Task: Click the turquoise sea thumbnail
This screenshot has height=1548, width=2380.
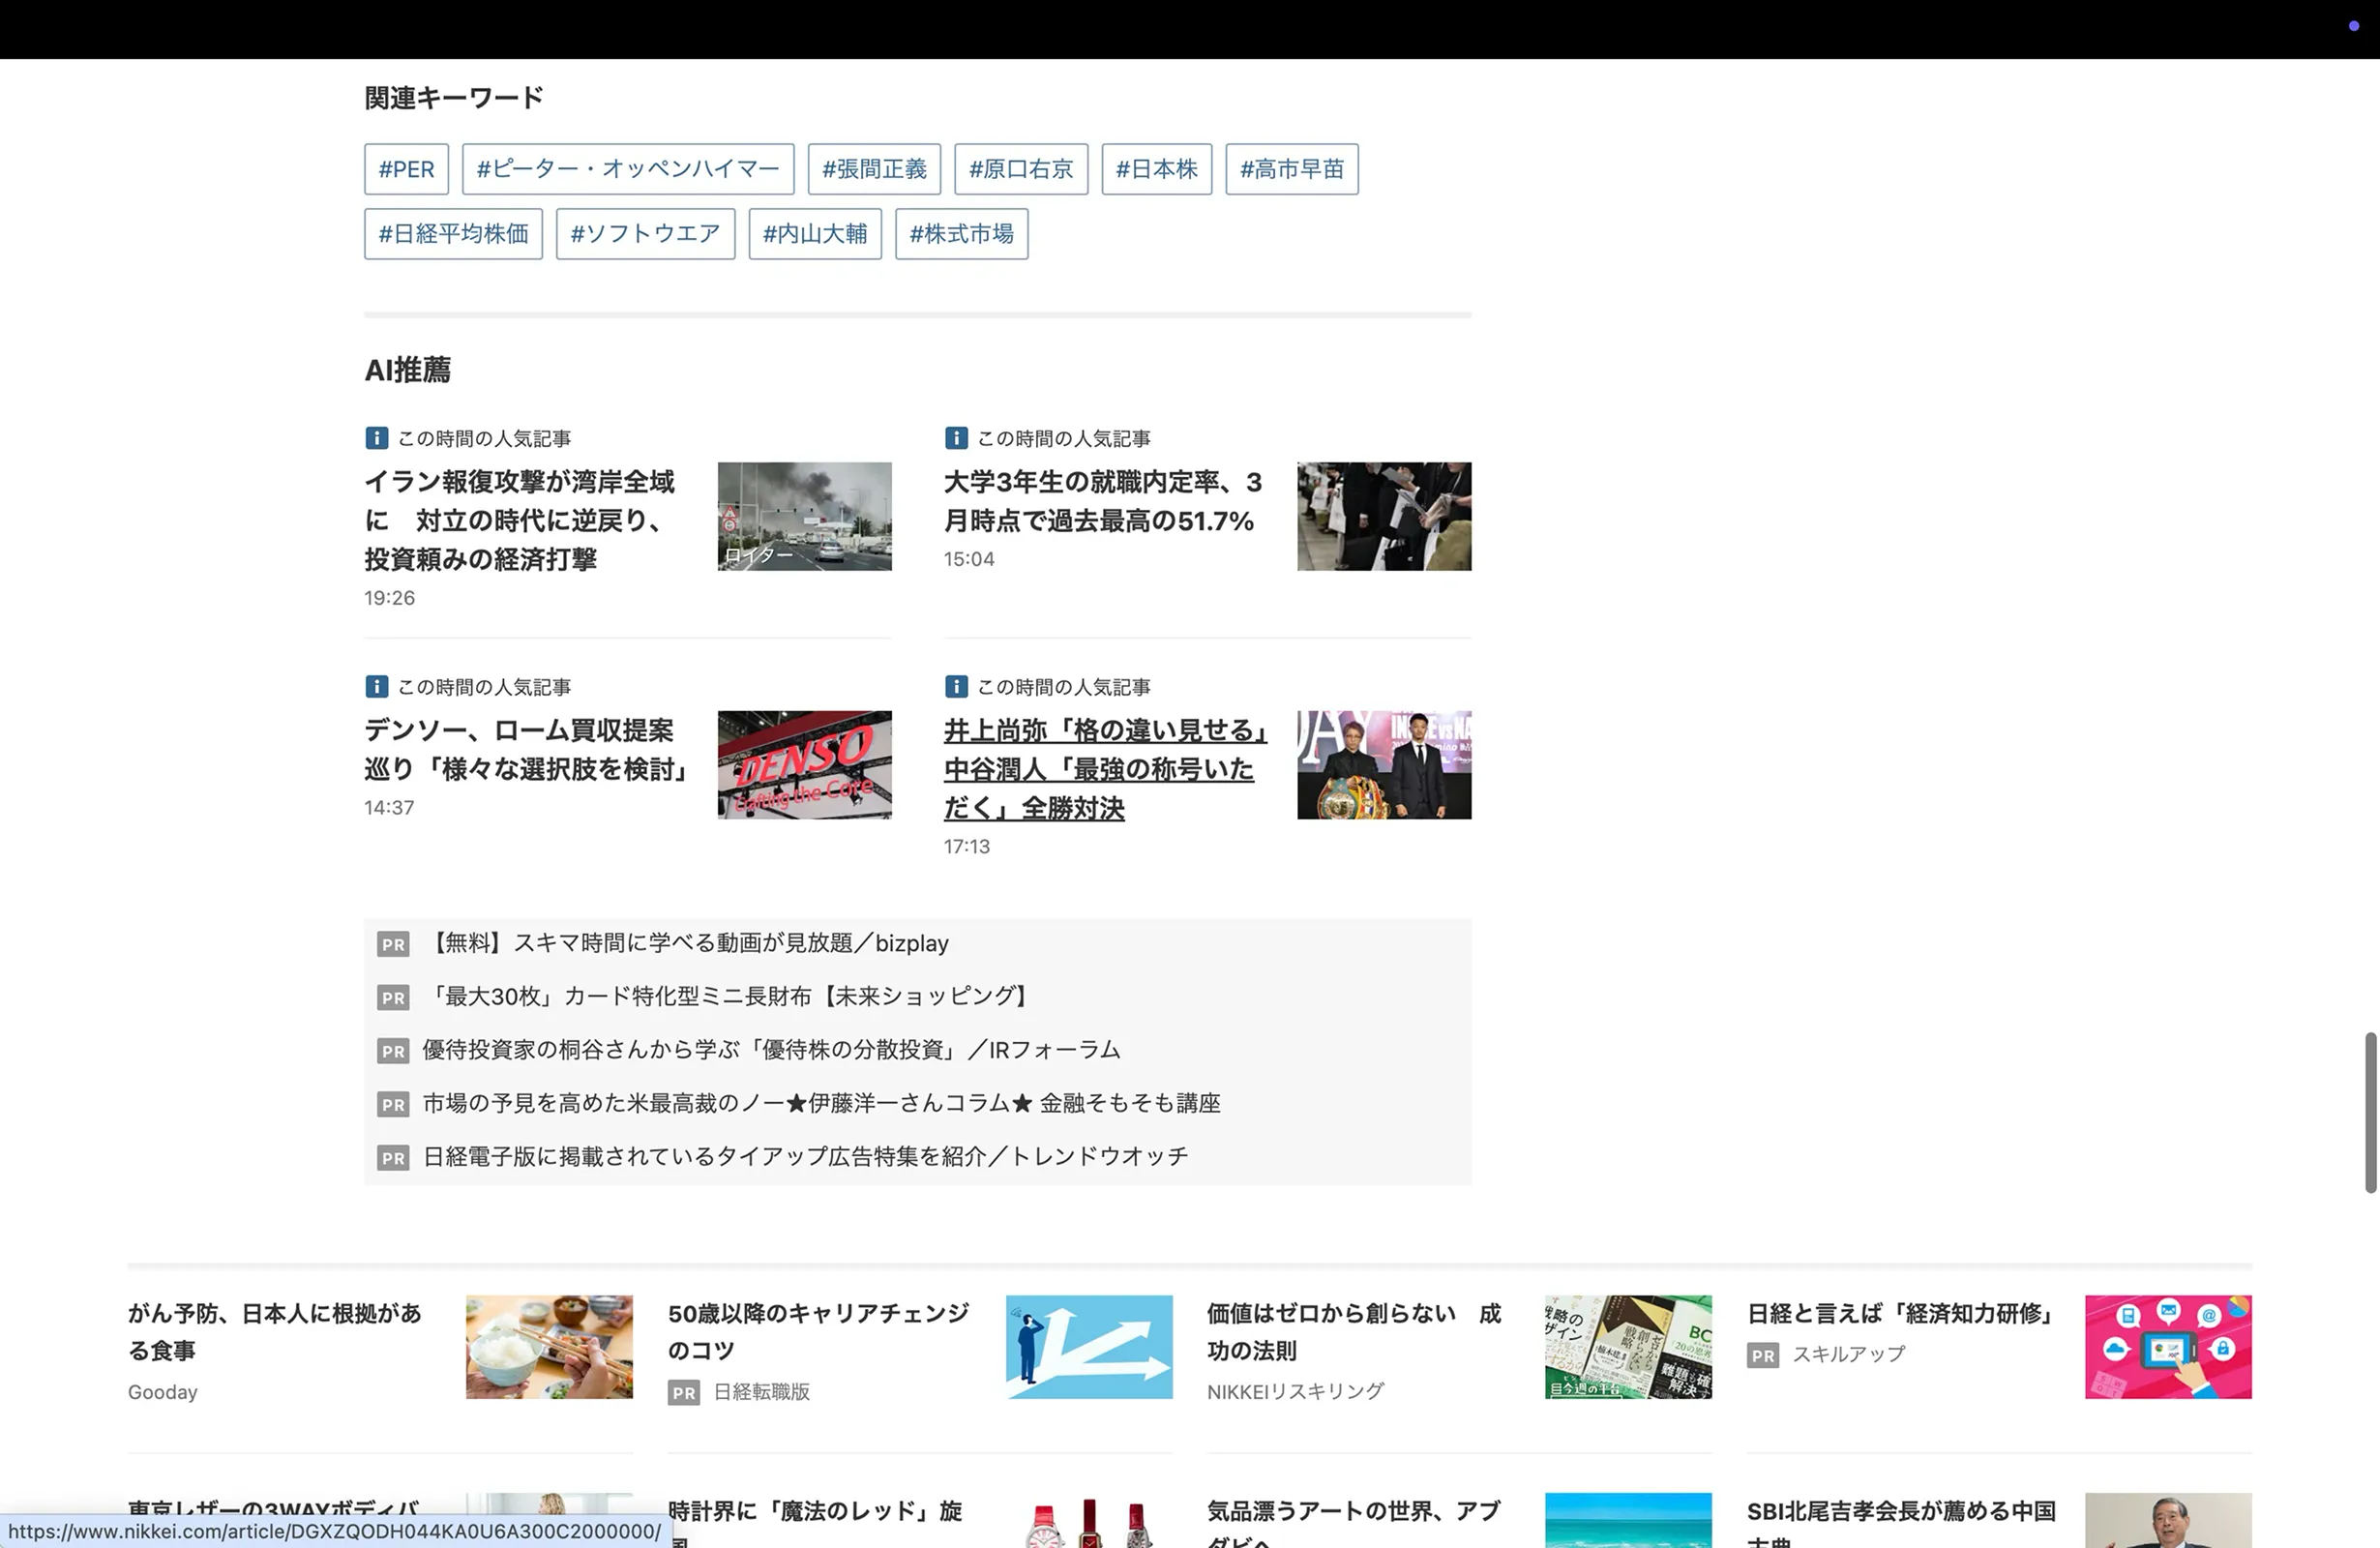Action: (1628, 1521)
